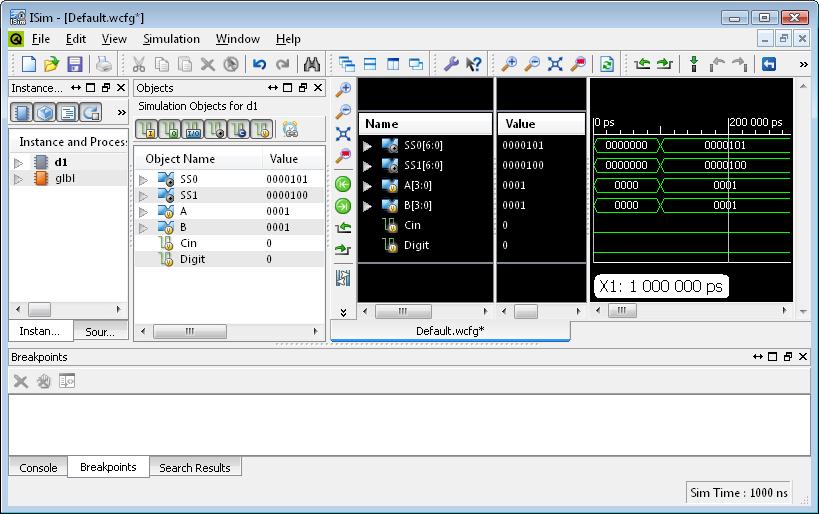Open the Simulation menu

pyautogui.click(x=171, y=39)
